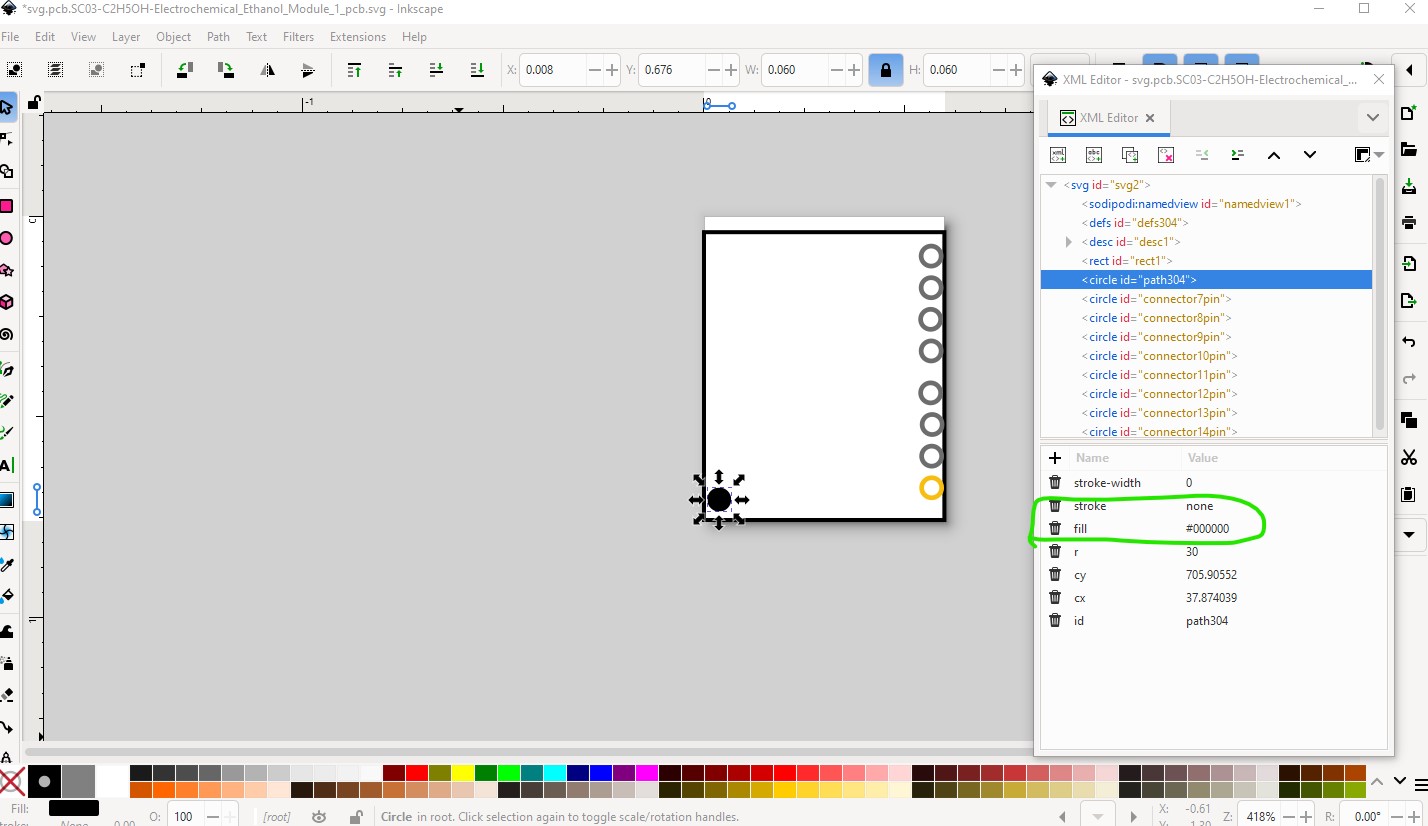
Task: Delete the fill attribute with trash icon
Action: pyautogui.click(x=1054, y=529)
